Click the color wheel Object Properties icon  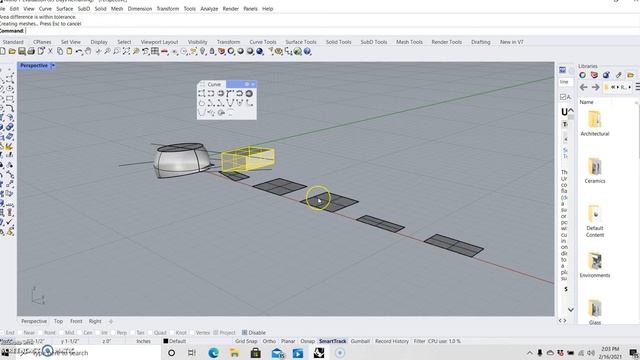tap(231, 51)
